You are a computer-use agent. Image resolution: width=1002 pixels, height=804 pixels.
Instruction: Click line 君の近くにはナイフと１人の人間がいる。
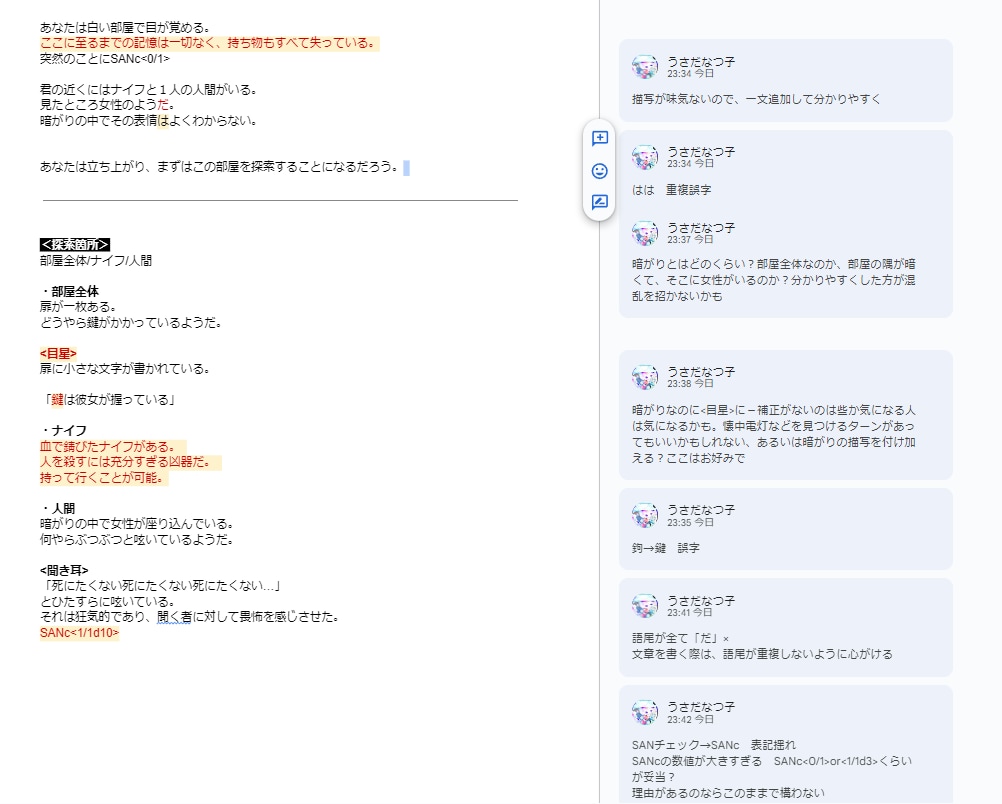[x=149, y=89]
